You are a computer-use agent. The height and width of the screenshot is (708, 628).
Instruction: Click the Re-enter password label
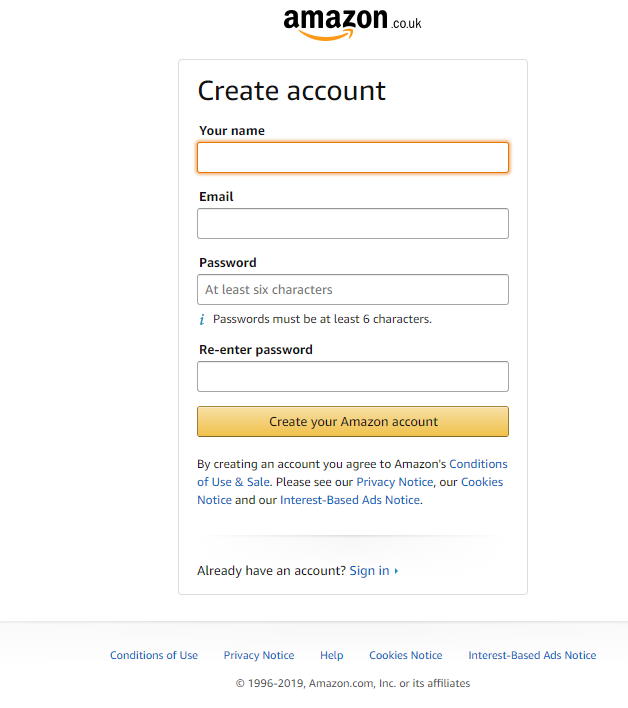point(256,349)
